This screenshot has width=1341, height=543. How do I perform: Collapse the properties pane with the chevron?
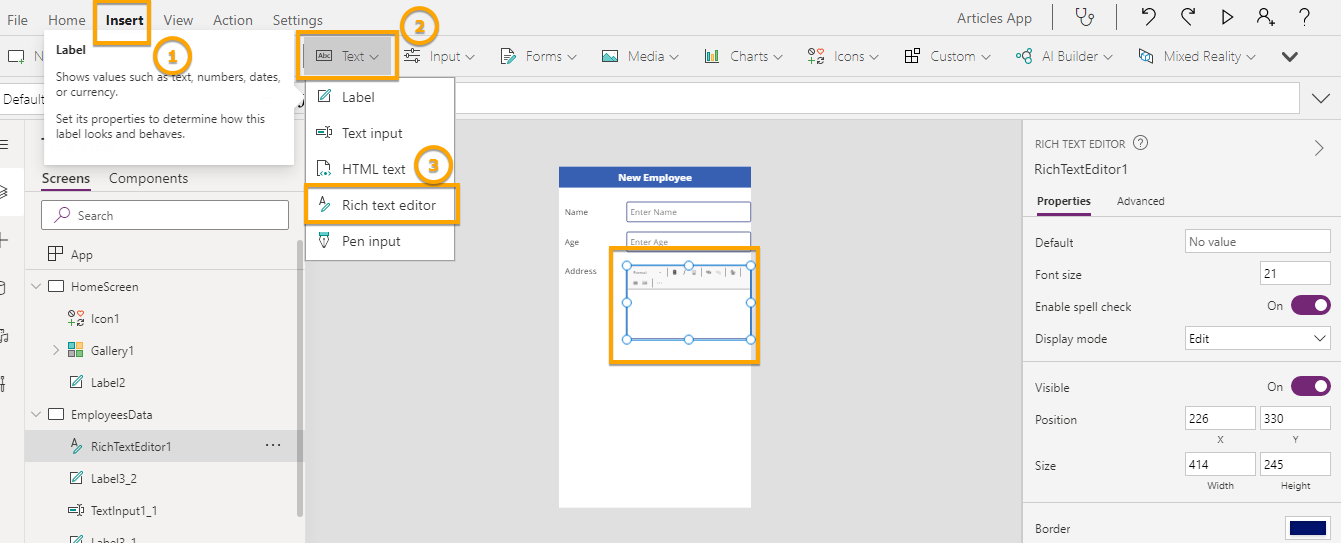point(1318,148)
